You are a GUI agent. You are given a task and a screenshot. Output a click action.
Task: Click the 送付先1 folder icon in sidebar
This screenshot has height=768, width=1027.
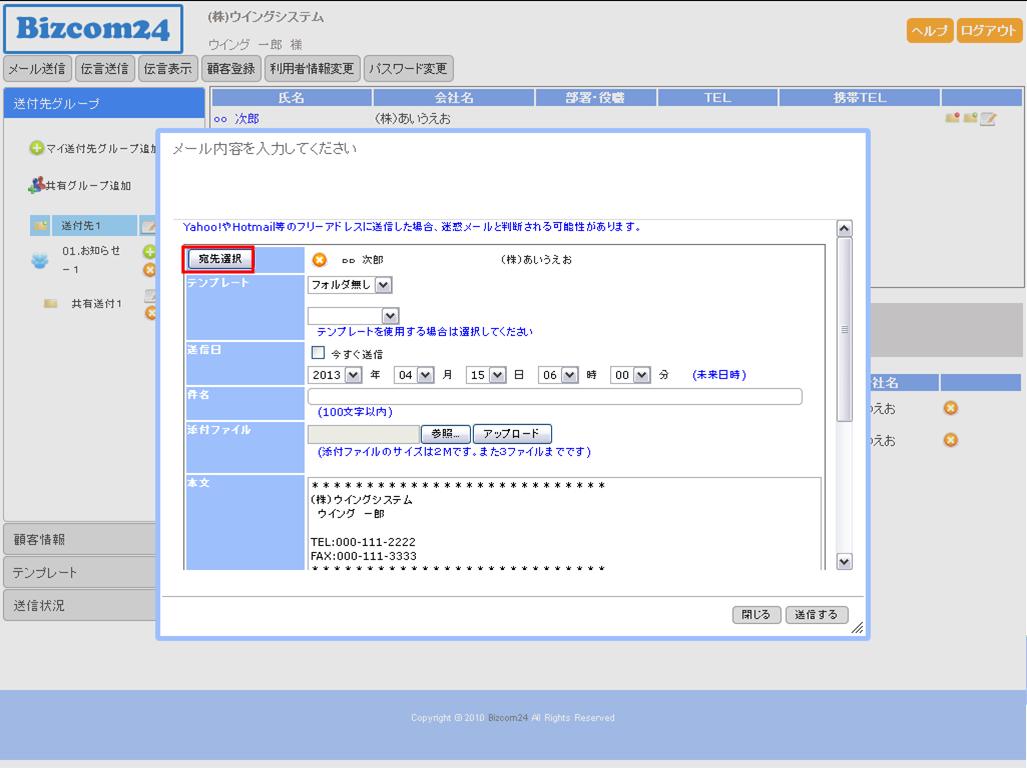pyautogui.click(x=41, y=226)
